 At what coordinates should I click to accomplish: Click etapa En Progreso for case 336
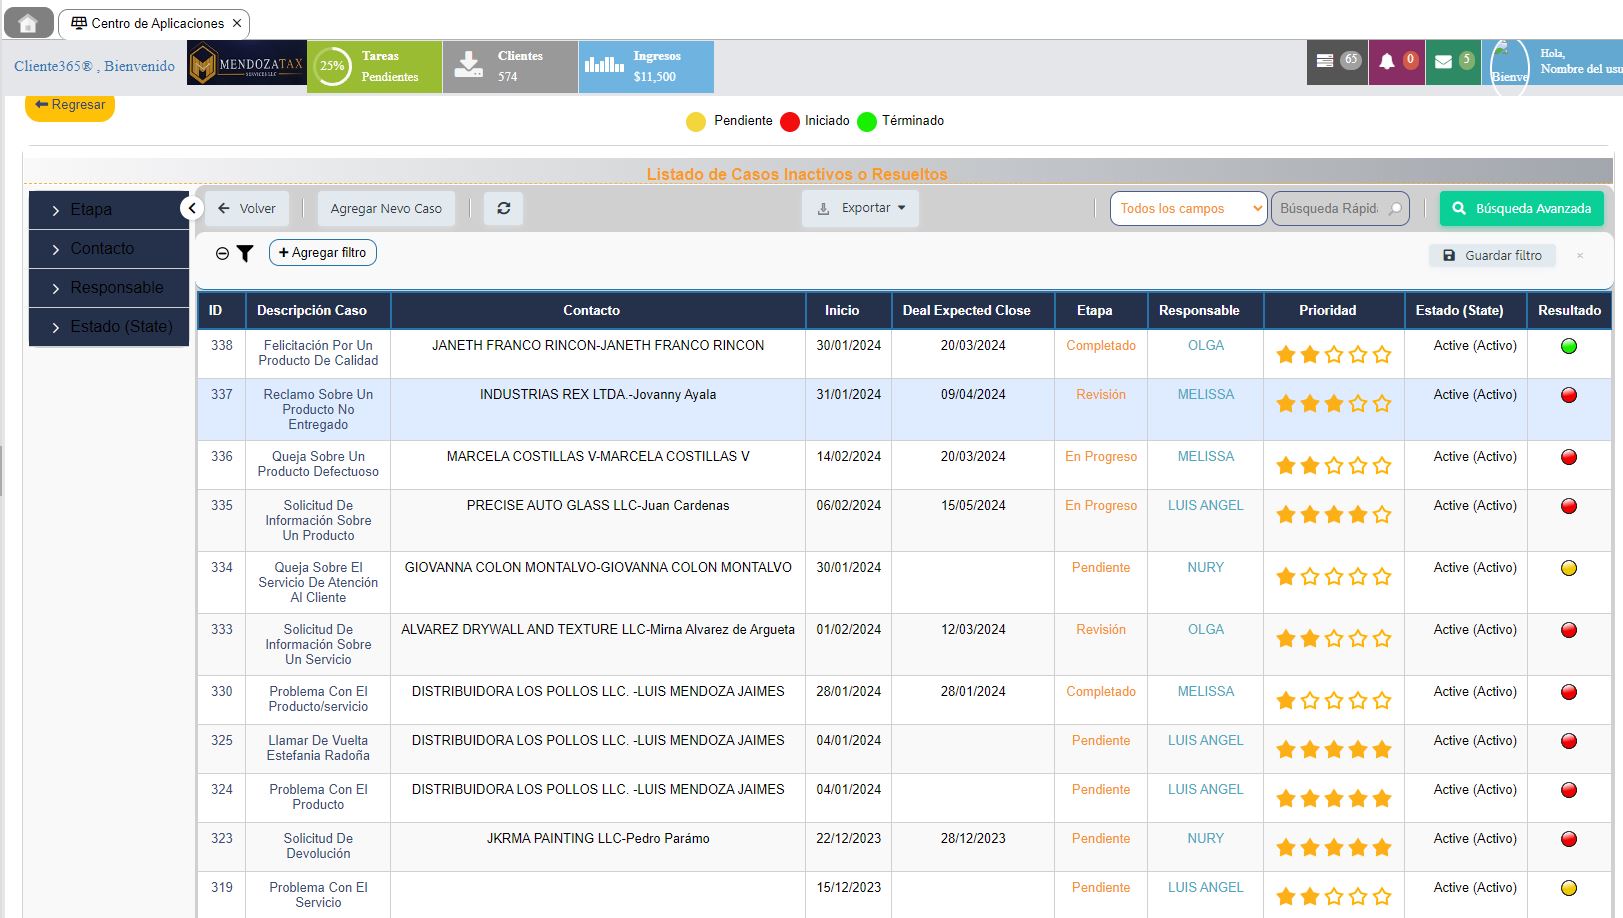1100,457
